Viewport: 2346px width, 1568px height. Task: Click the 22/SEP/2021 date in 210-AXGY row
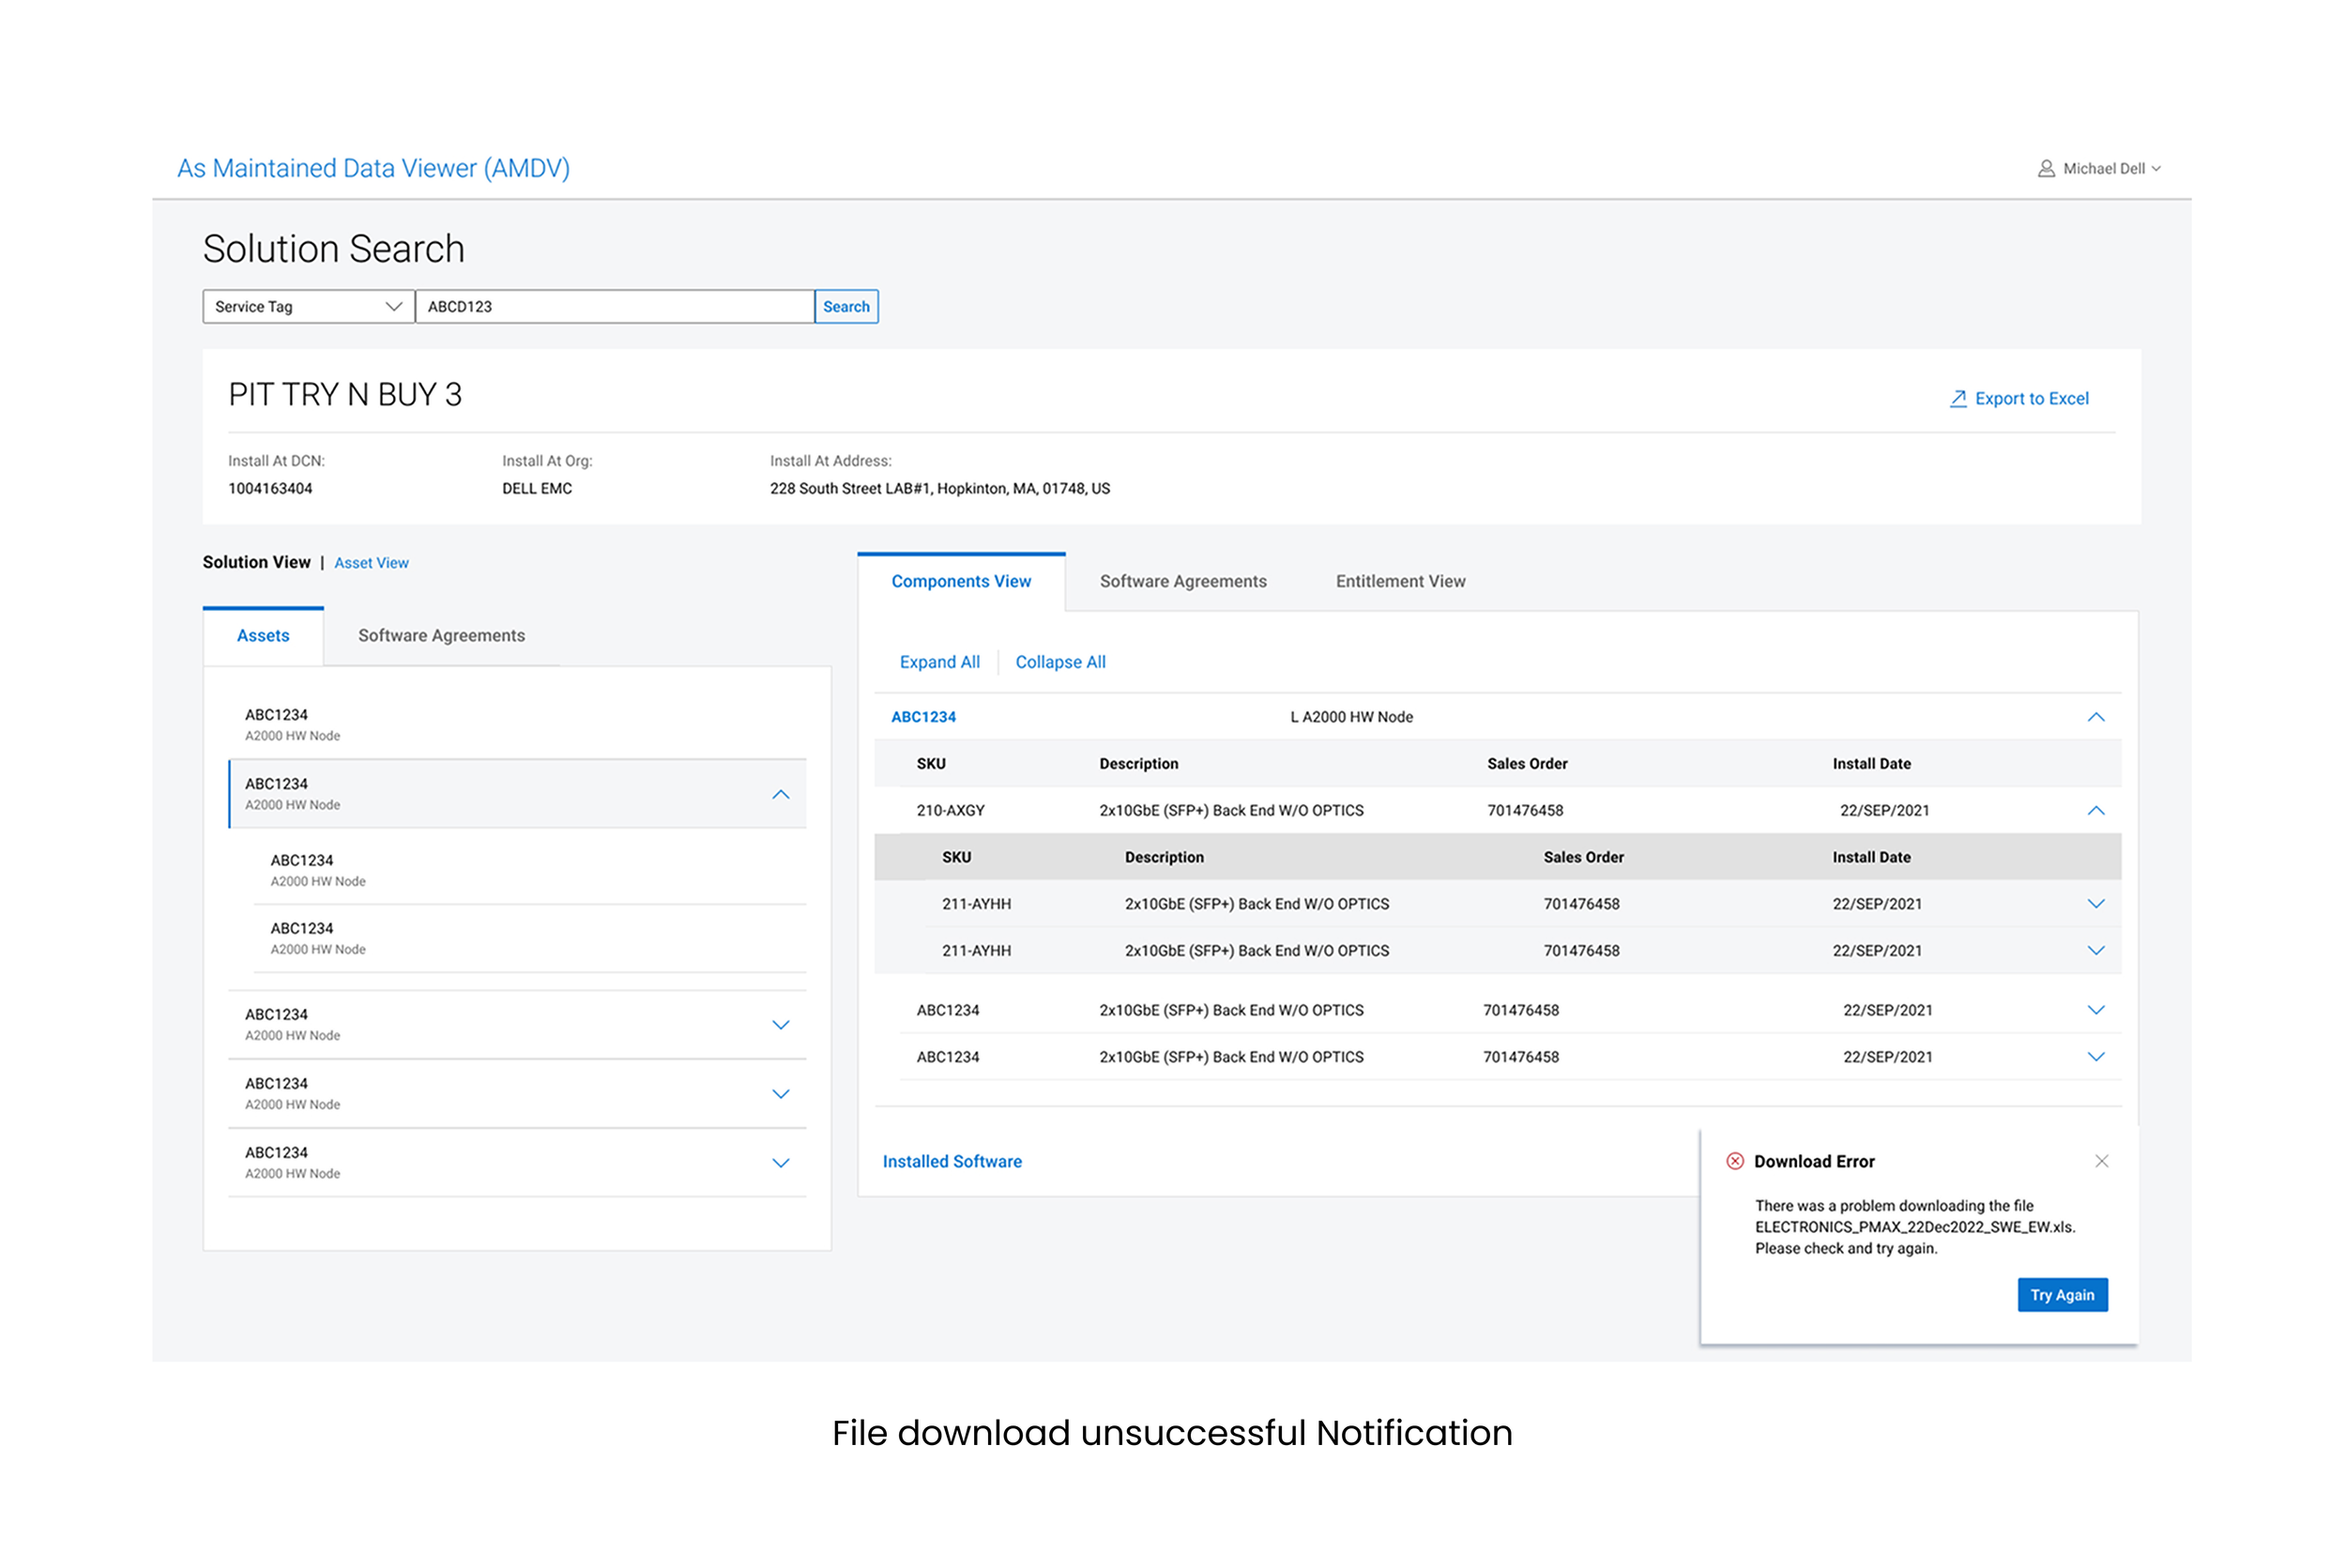pyautogui.click(x=1884, y=811)
